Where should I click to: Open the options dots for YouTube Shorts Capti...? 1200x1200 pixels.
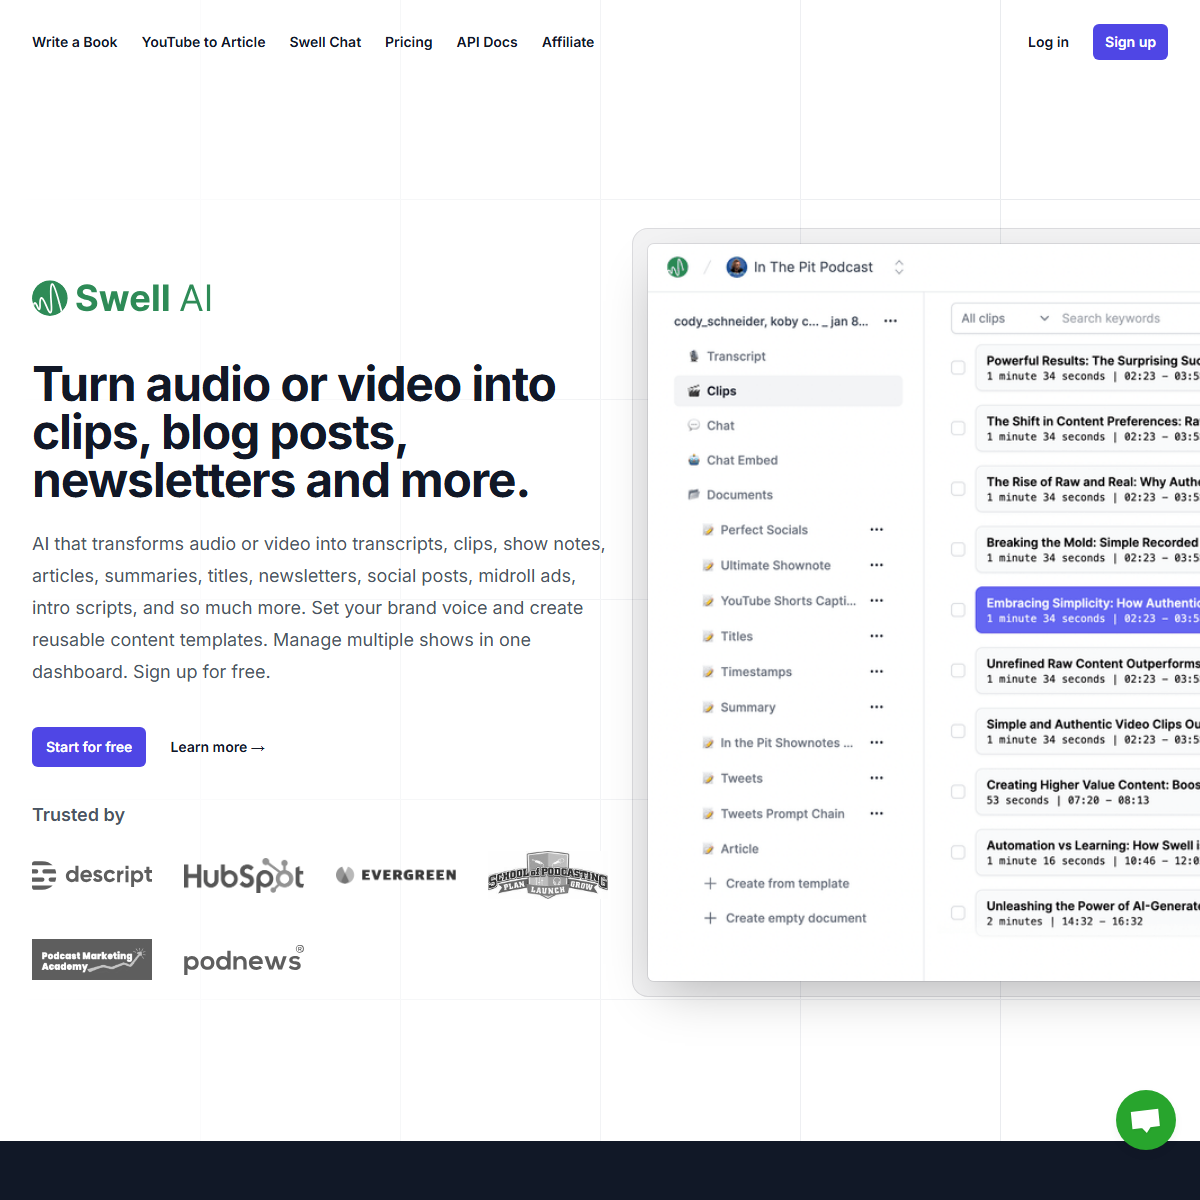click(877, 601)
